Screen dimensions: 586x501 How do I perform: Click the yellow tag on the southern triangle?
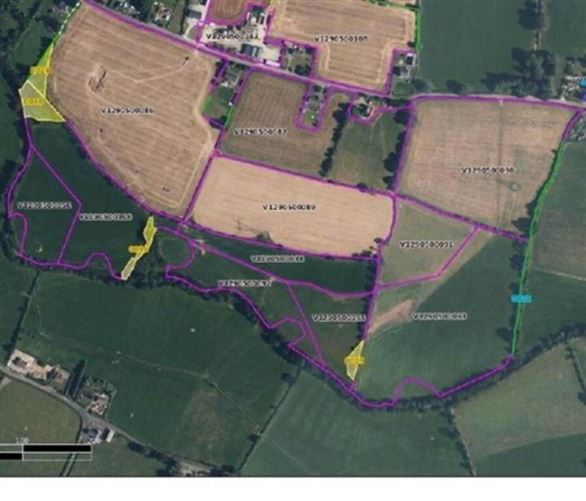point(354,360)
